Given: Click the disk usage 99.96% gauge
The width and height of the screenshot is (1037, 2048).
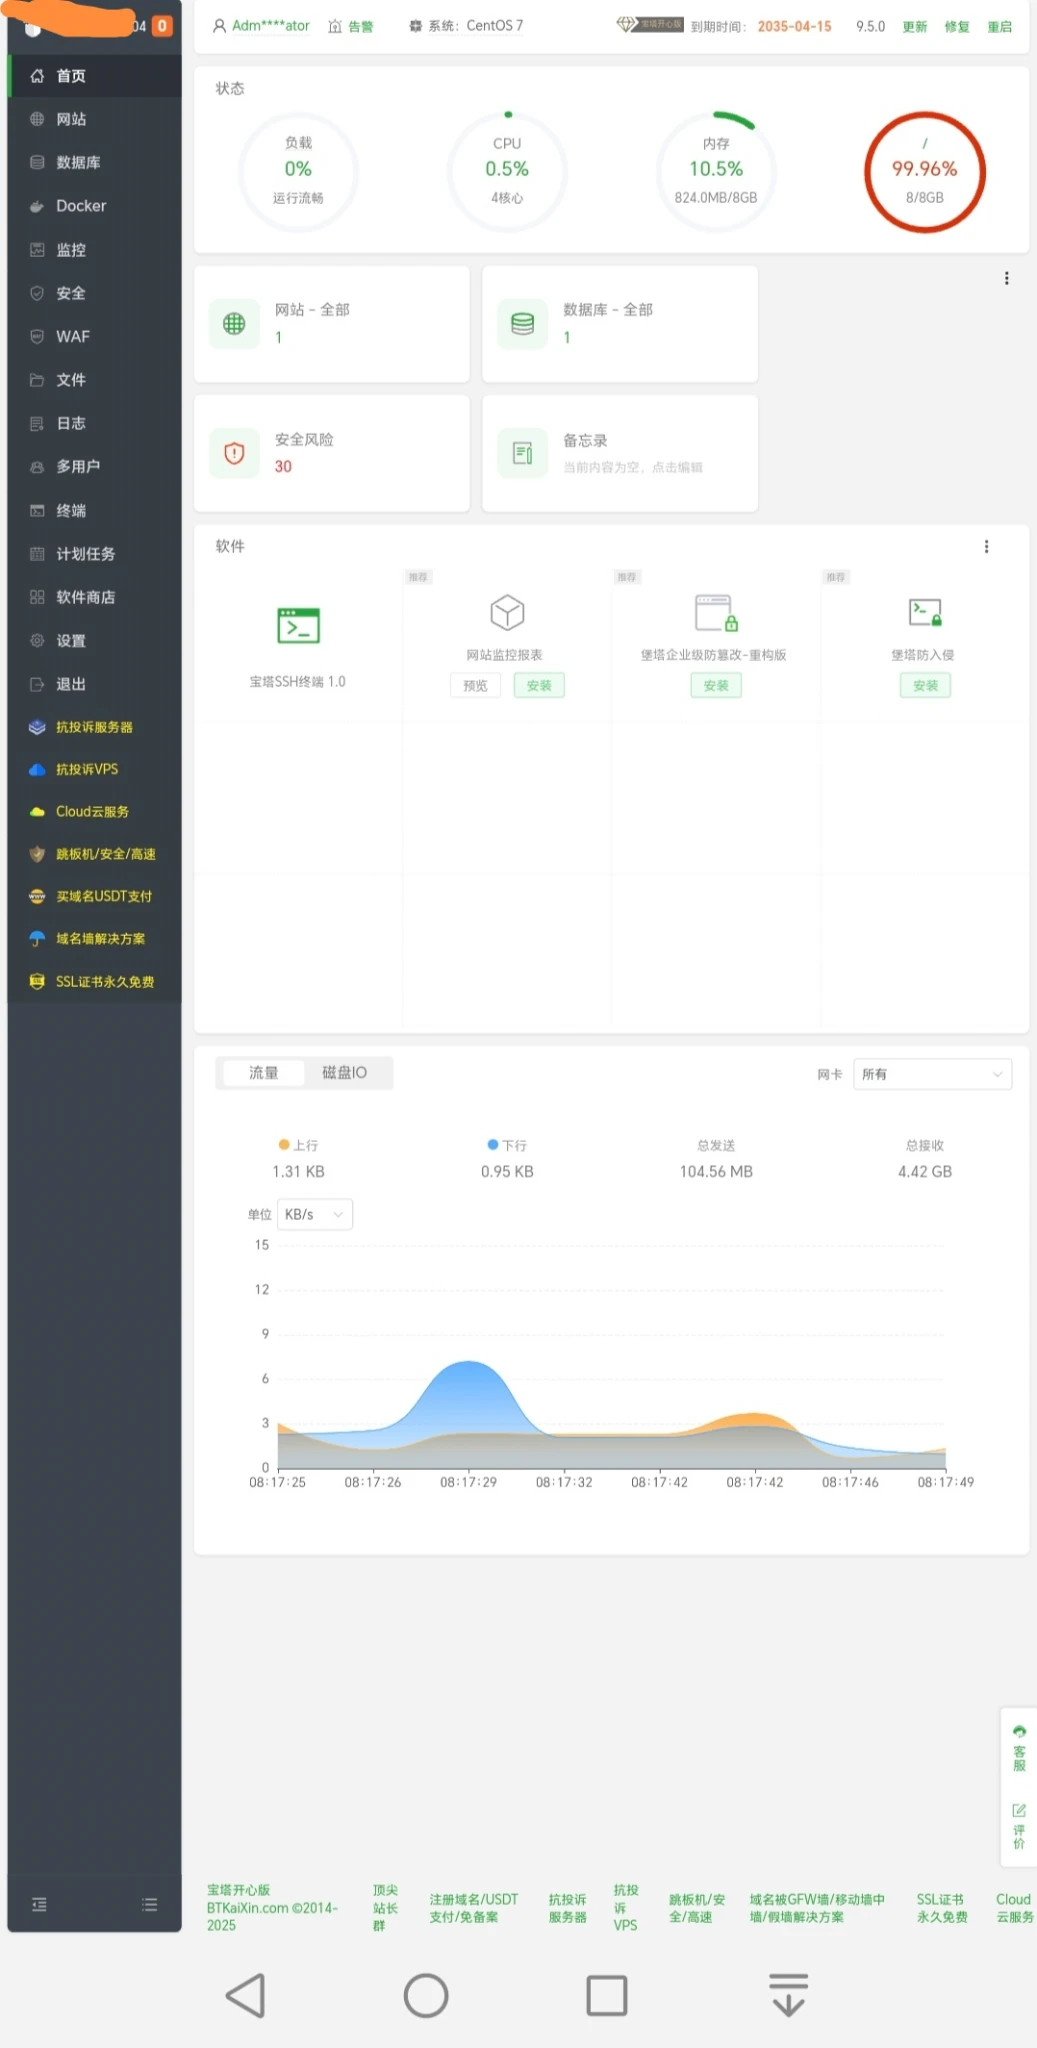Looking at the screenshot, I should [x=924, y=171].
